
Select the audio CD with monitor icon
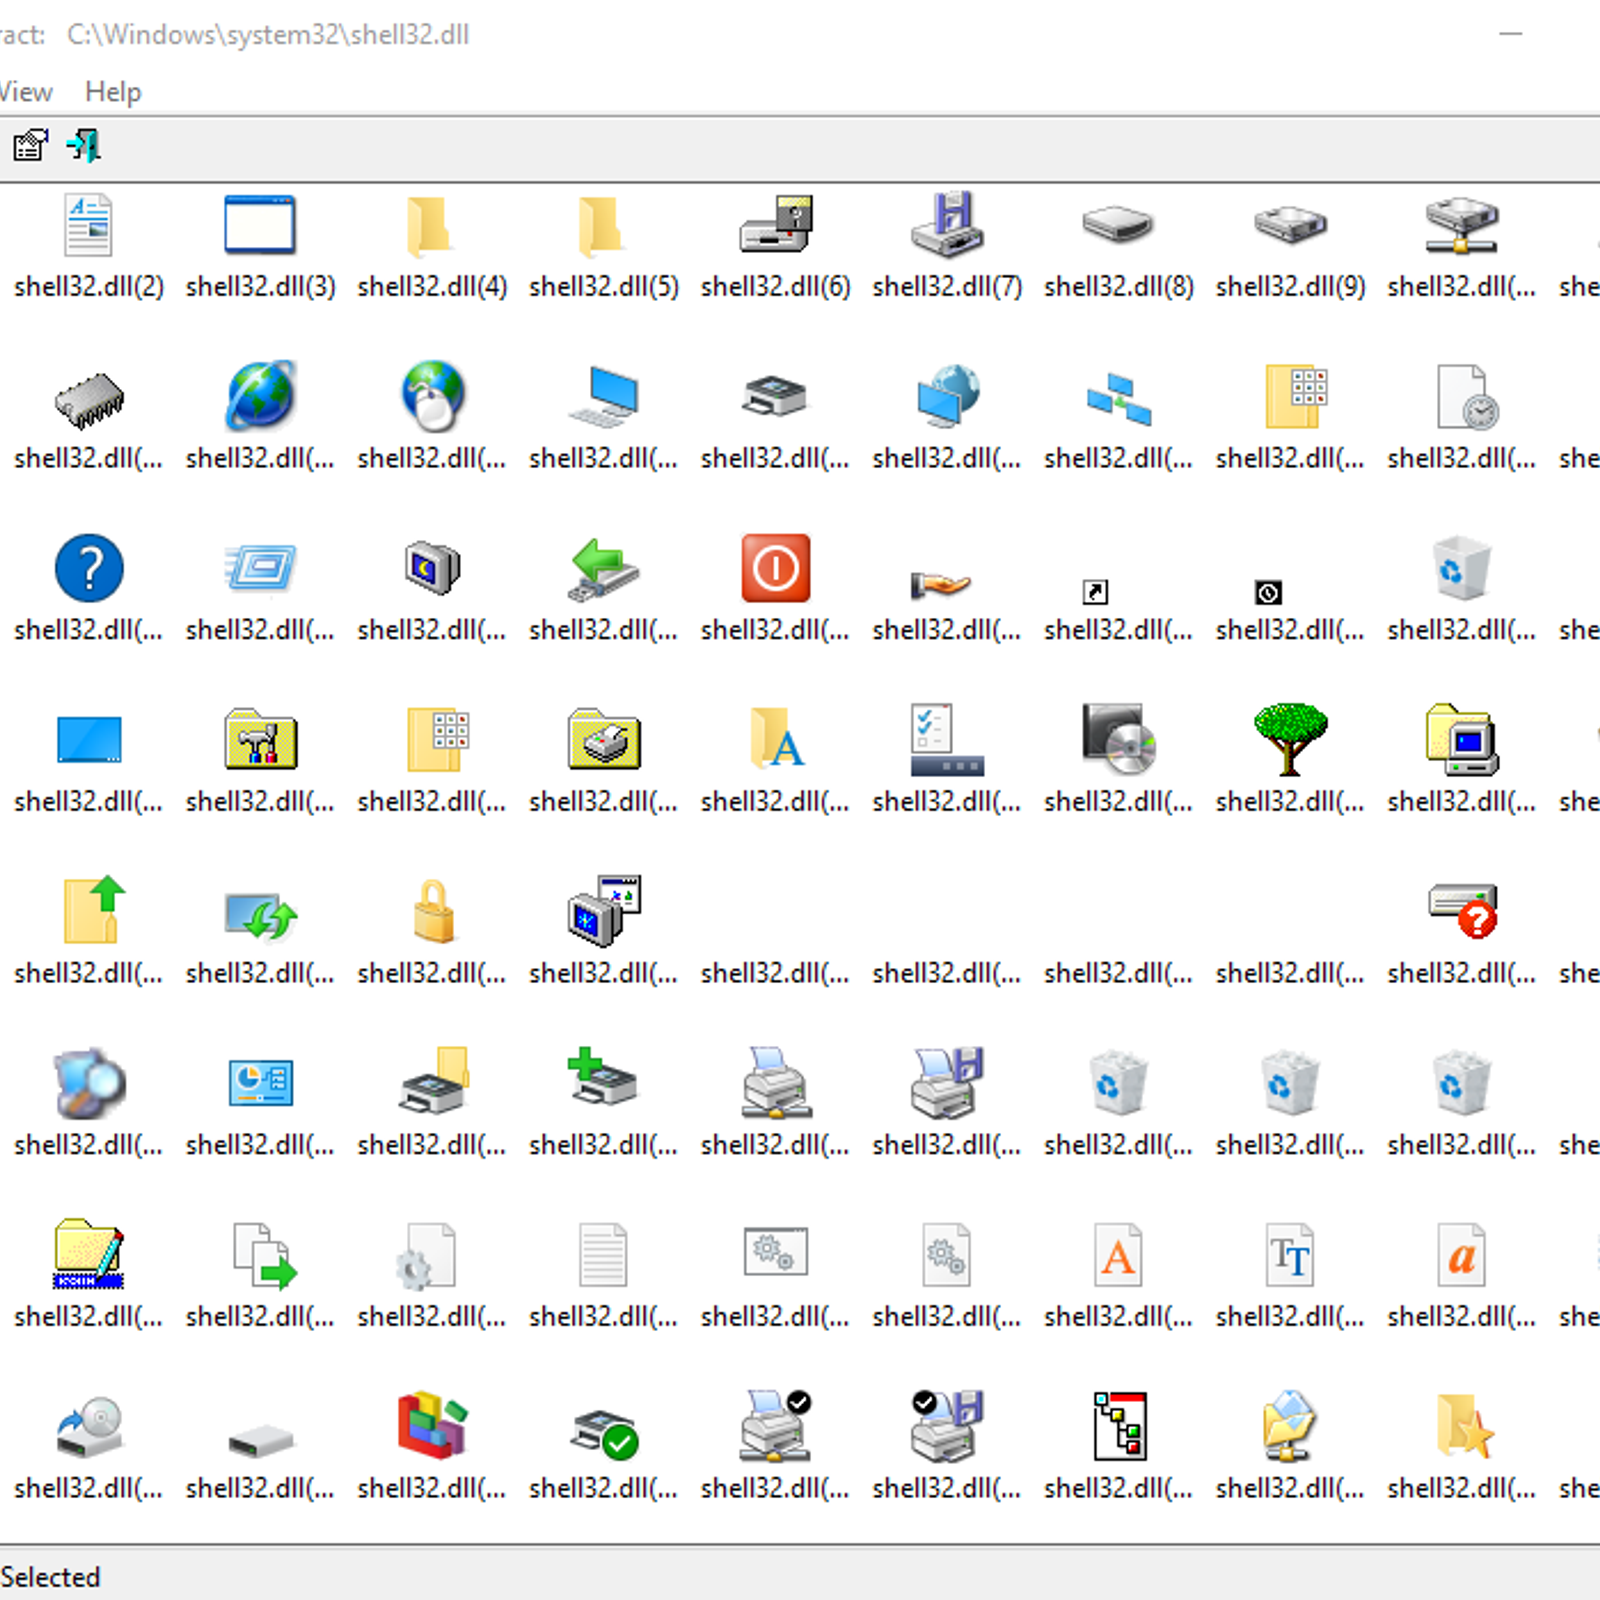(1118, 740)
